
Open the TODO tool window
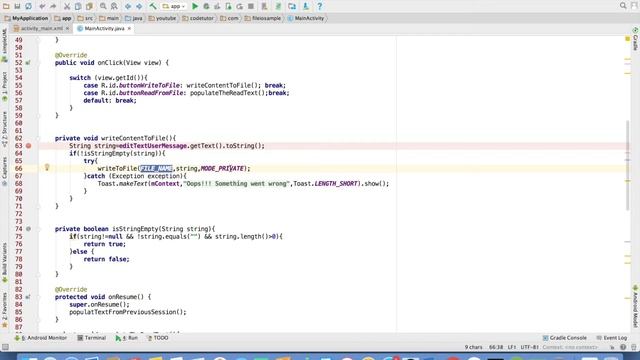[158, 338]
